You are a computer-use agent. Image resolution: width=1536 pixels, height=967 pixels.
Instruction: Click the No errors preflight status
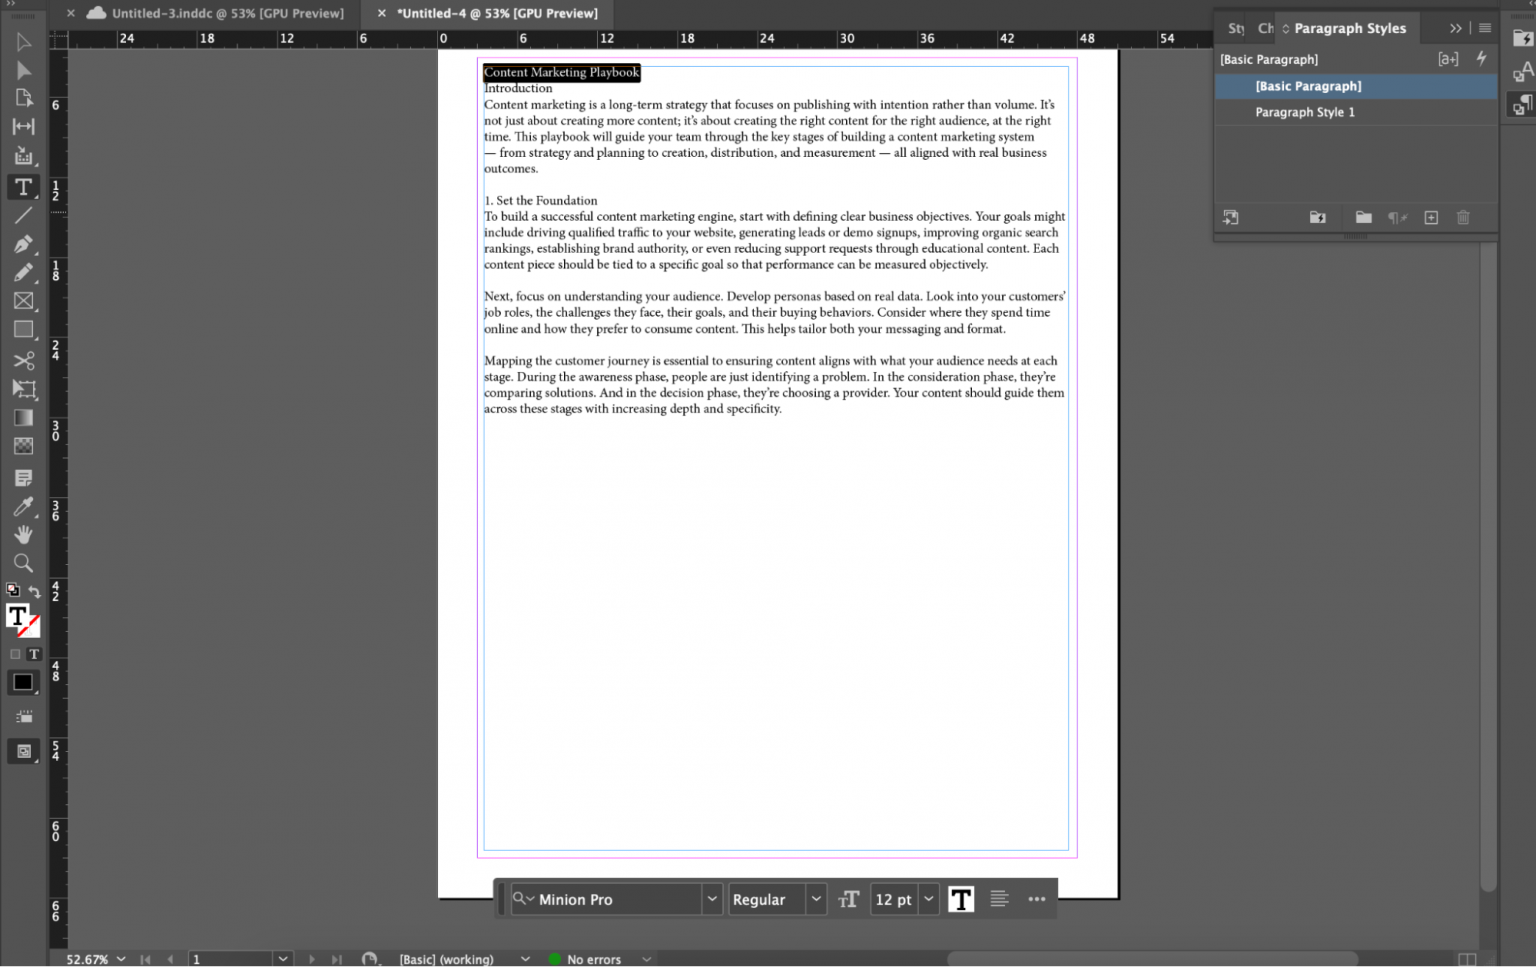(593, 959)
